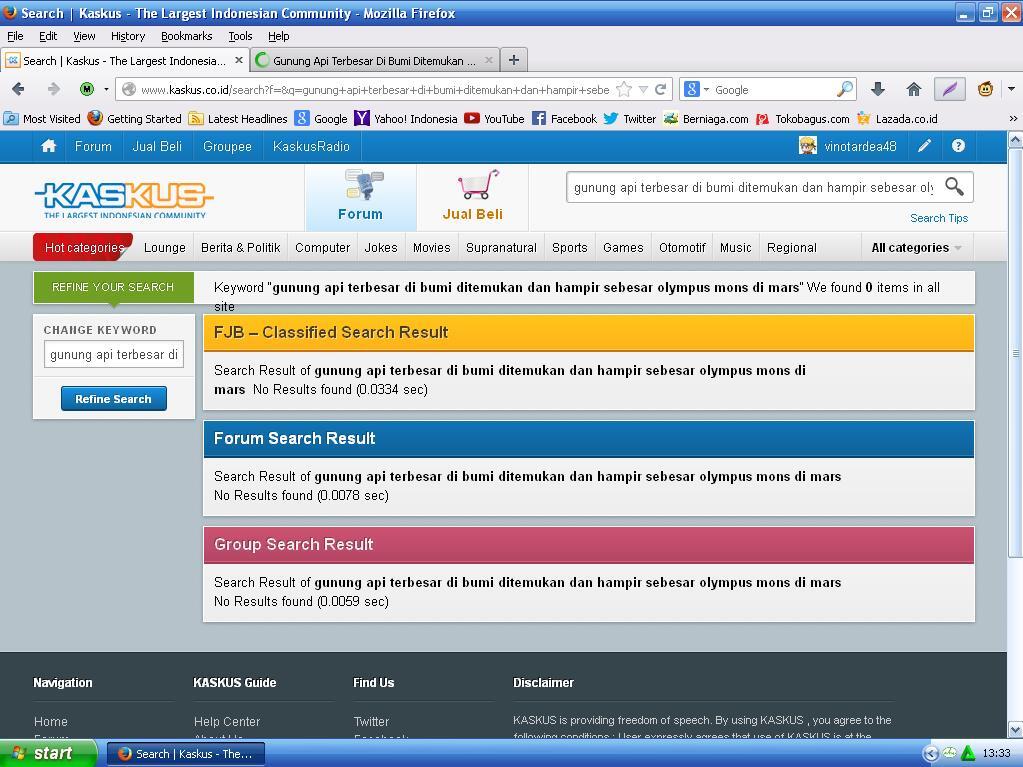The width and height of the screenshot is (1023, 767).
Task: Switch to Gunung Api Terbesar tab
Action: click(x=374, y=61)
